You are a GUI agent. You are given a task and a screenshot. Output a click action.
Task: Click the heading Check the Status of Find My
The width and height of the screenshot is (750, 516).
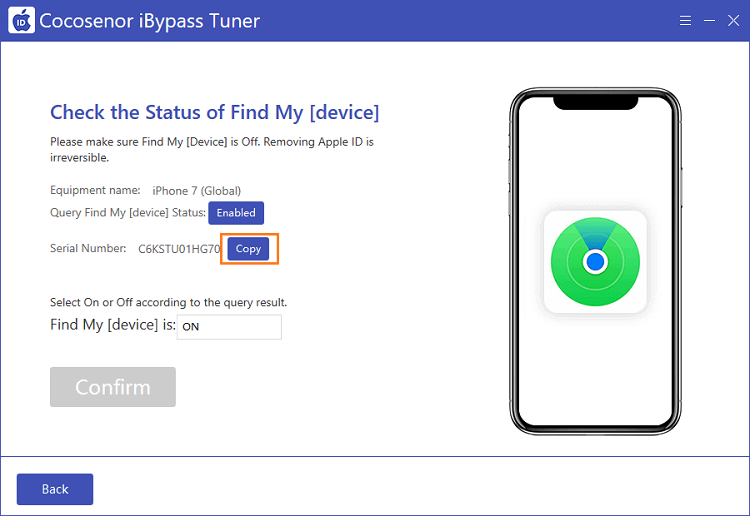[x=215, y=112]
